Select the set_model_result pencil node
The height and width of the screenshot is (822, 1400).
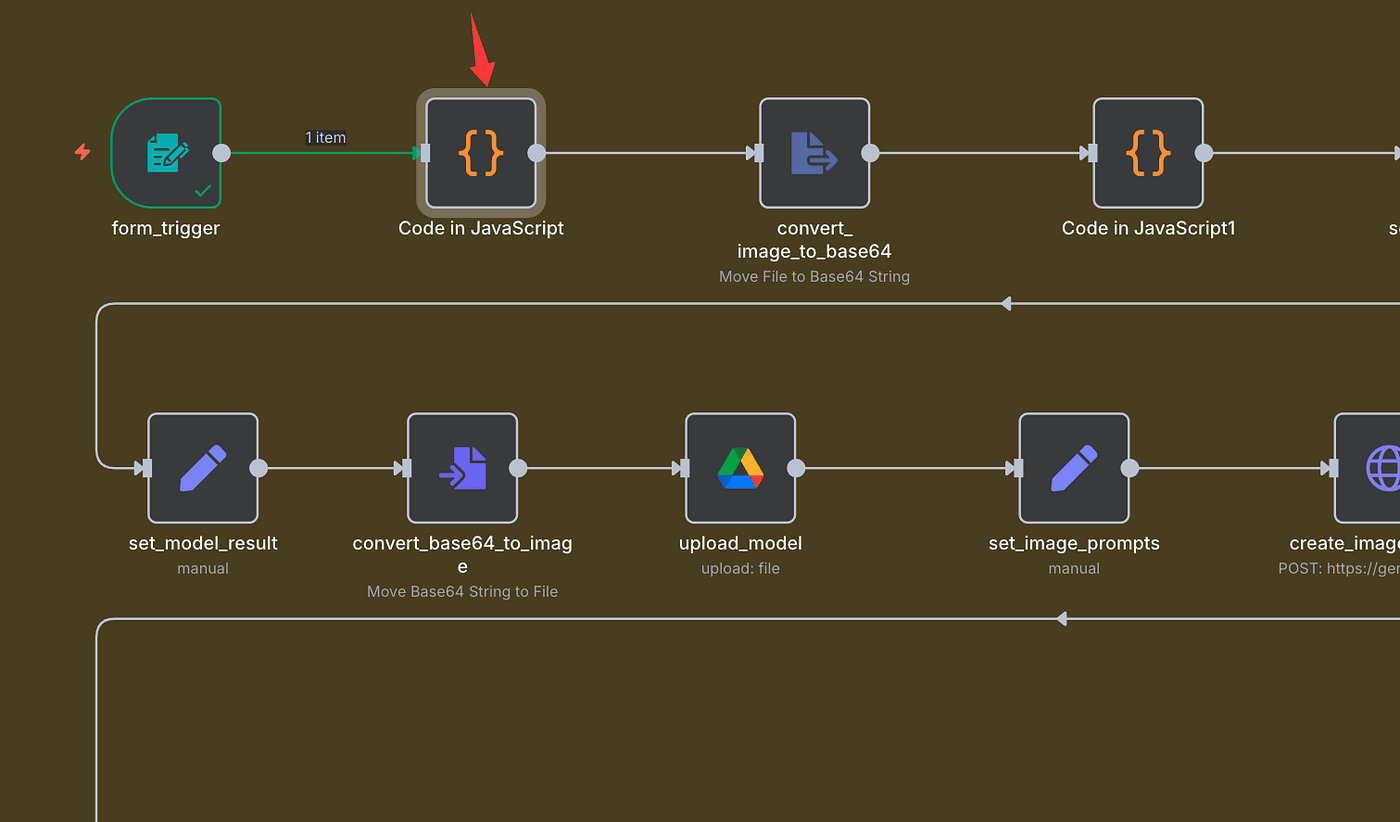pyautogui.click(x=203, y=468)
